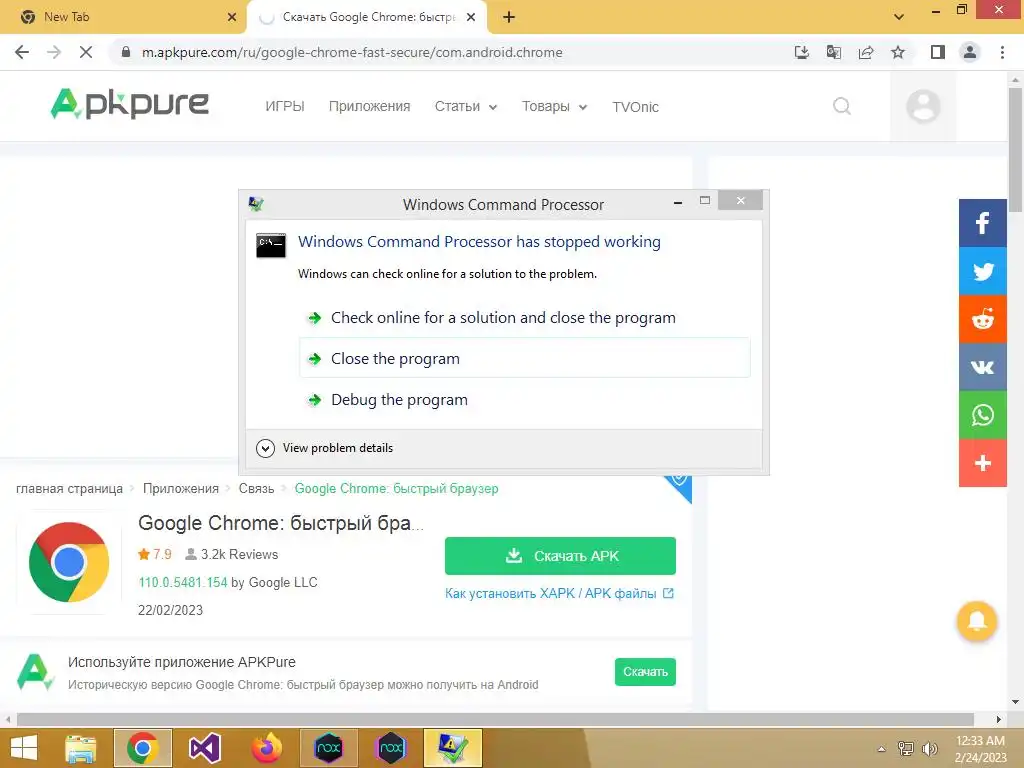Click the 7.9 star rating
The image size is (1024, 768).
coord(155,554)
